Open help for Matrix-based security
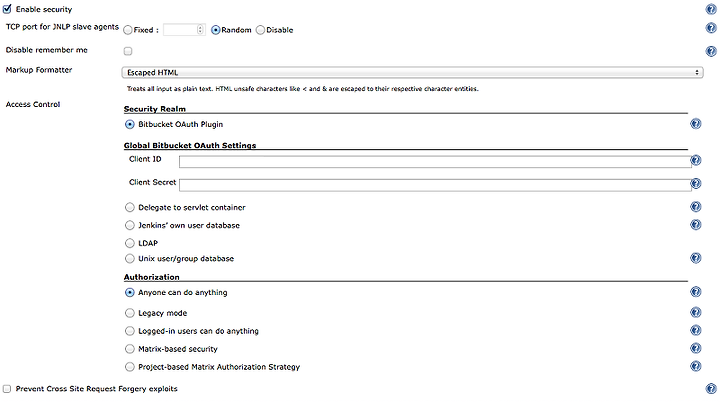This screenshot has height=402, width=720. click(x=696, y=348)
